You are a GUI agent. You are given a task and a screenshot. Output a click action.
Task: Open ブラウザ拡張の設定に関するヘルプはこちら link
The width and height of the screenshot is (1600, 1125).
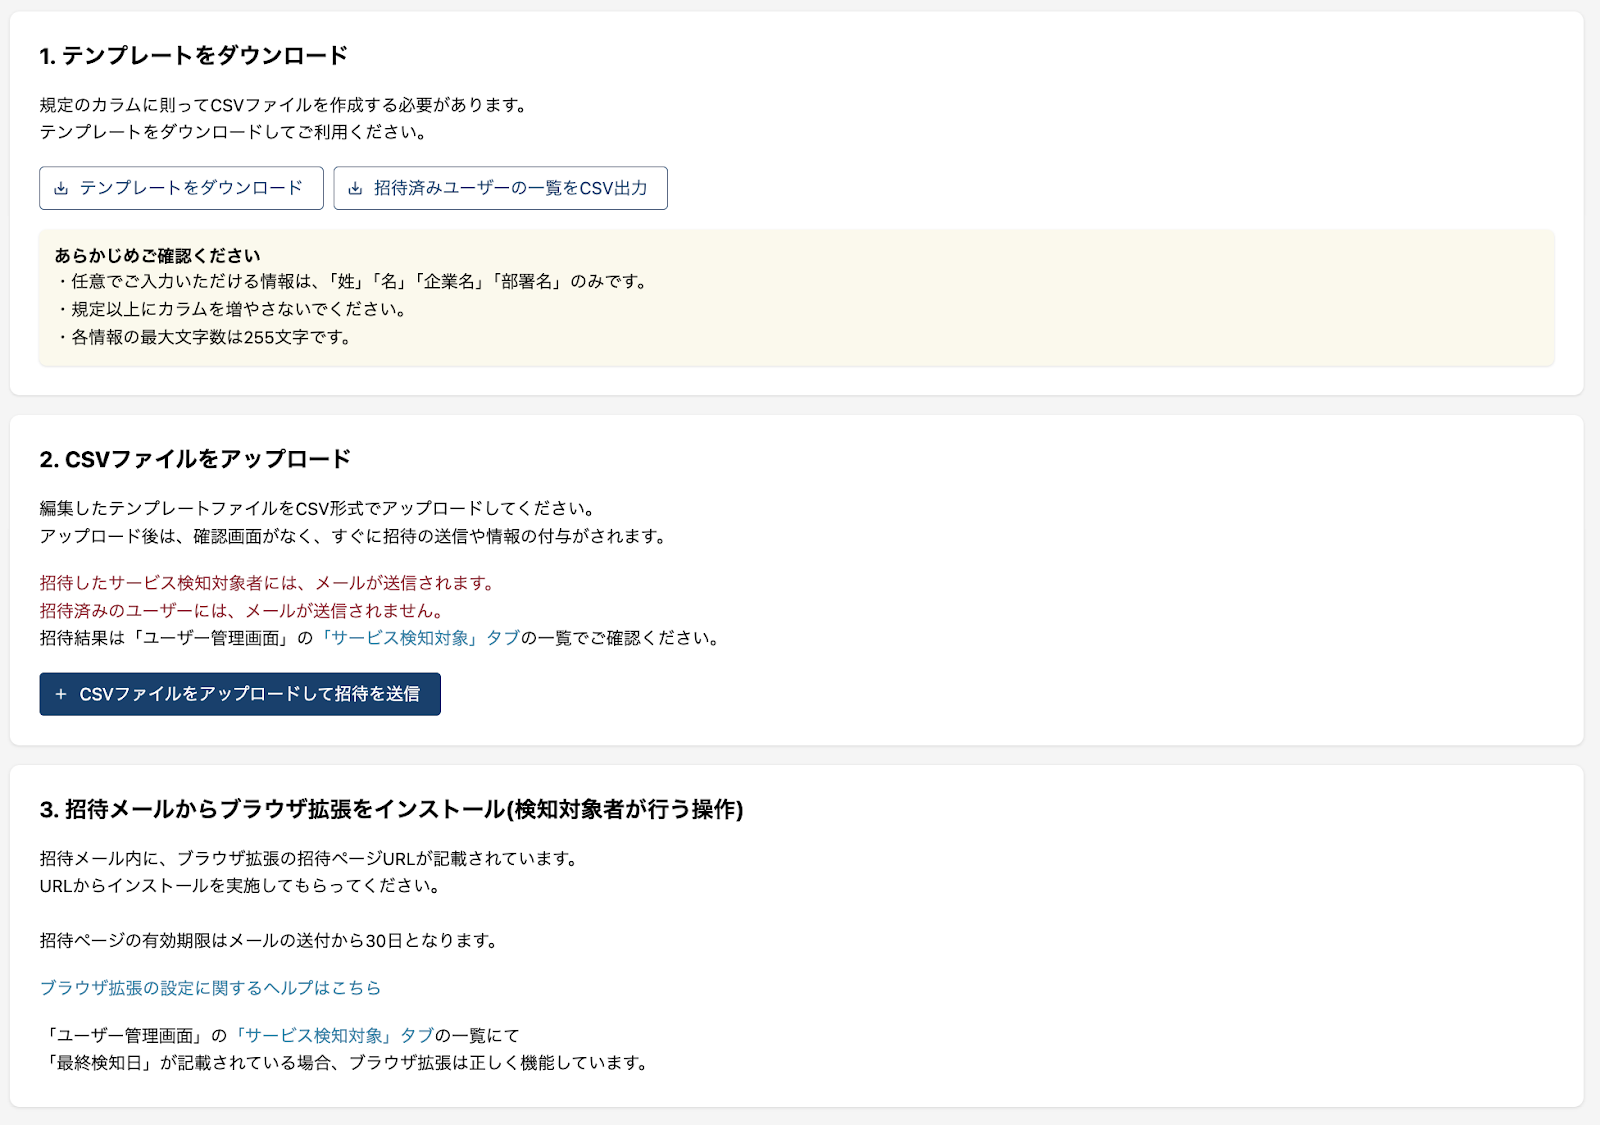point(210,988)
